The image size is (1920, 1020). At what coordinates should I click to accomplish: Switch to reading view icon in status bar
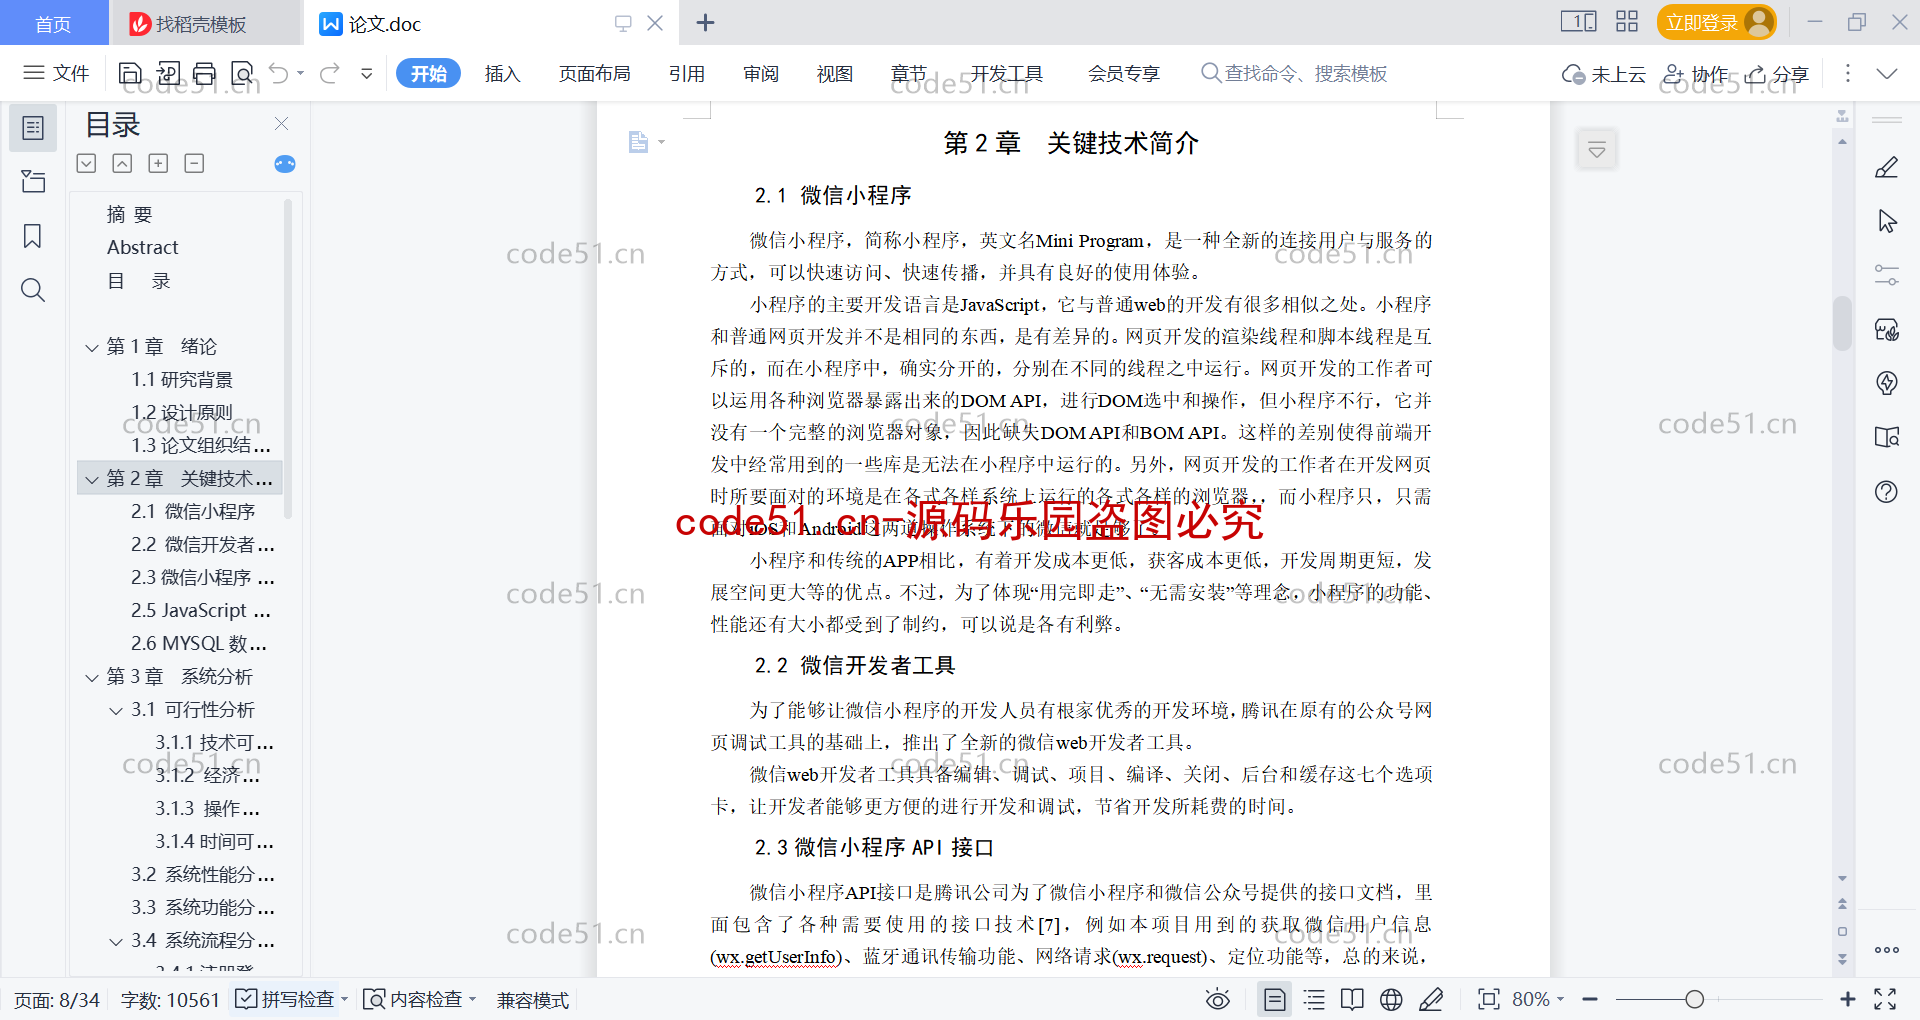coord(1352,999)
